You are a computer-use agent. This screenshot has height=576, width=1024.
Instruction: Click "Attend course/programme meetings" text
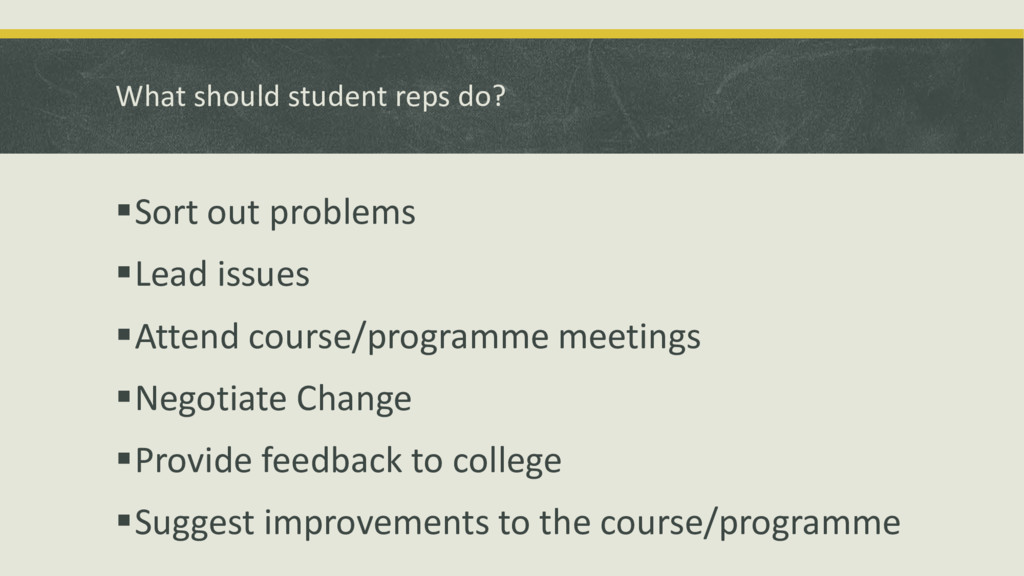tap(417, 338)
